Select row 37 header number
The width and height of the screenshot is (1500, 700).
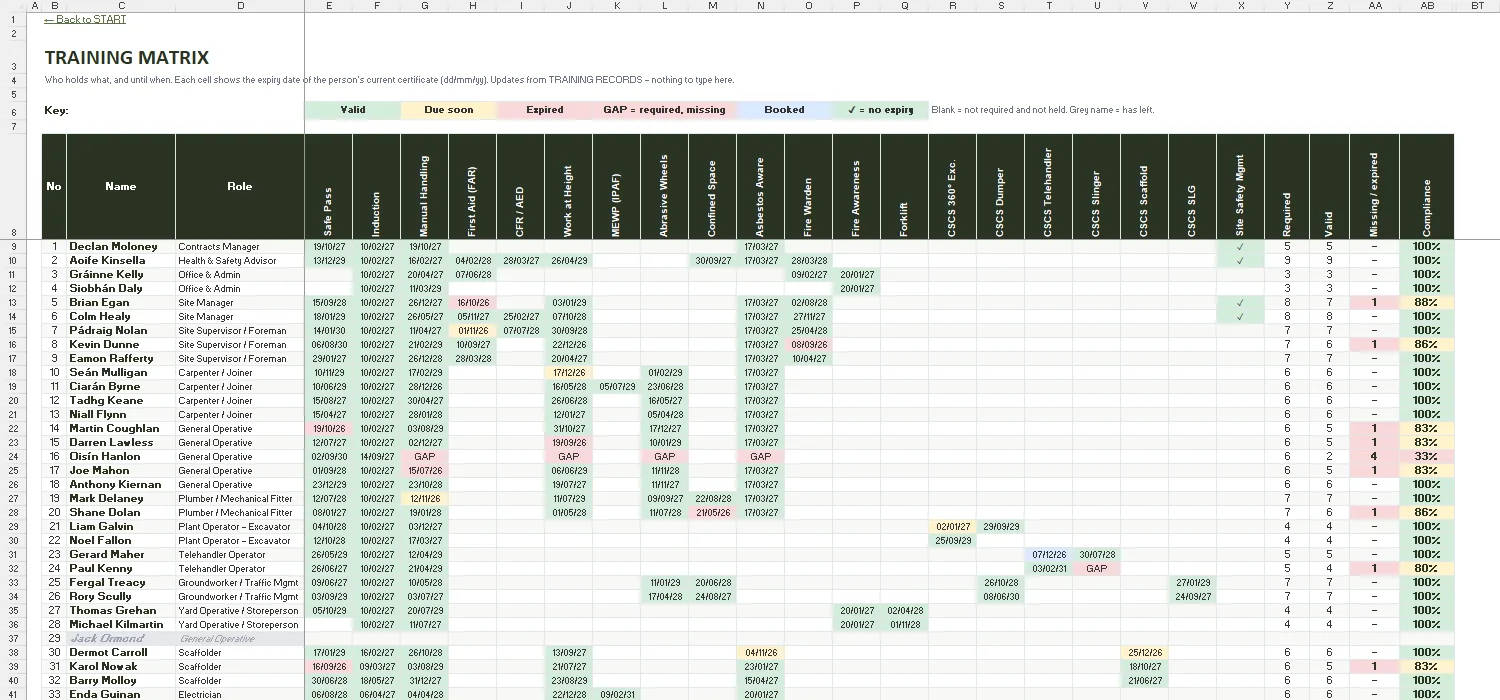pyautogui.click(x=14, y=638)
